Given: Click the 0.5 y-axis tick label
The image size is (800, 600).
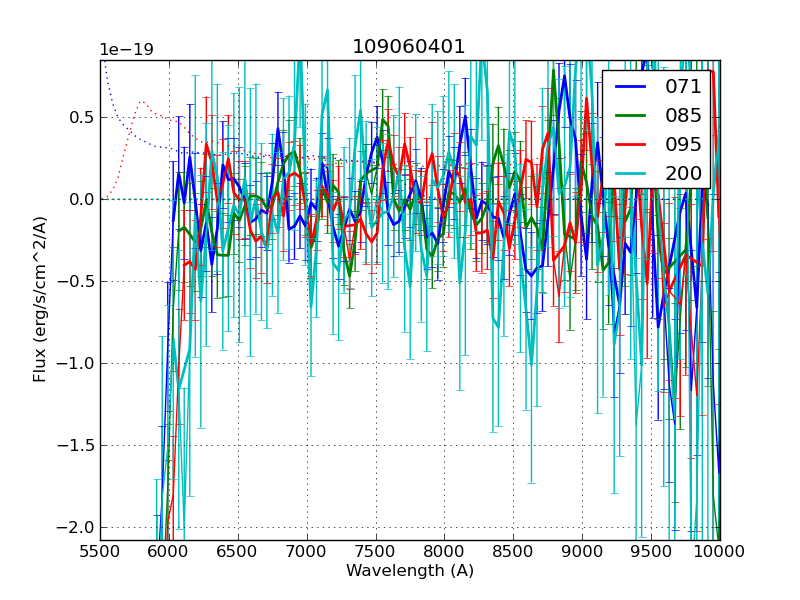Looking at the screenshot, I should 79,117.
